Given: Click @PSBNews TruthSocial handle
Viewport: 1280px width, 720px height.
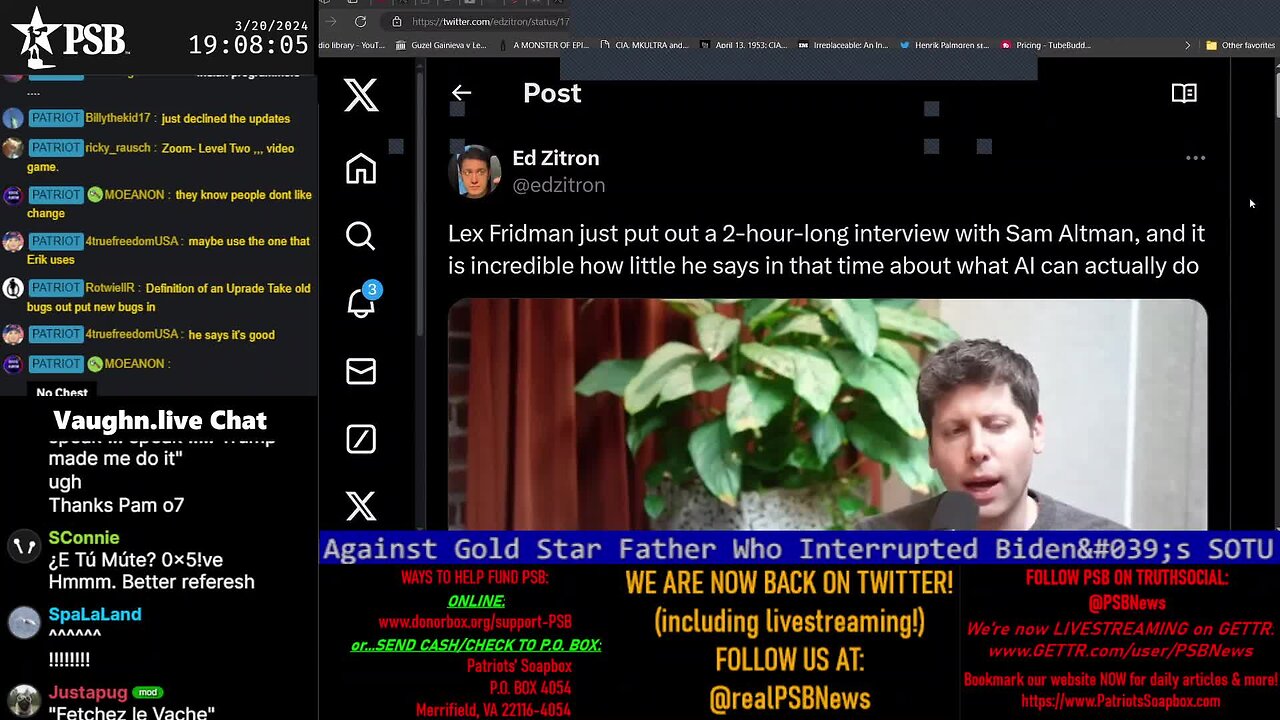Looking at the screenshot, I should [x=1127, y=603].
